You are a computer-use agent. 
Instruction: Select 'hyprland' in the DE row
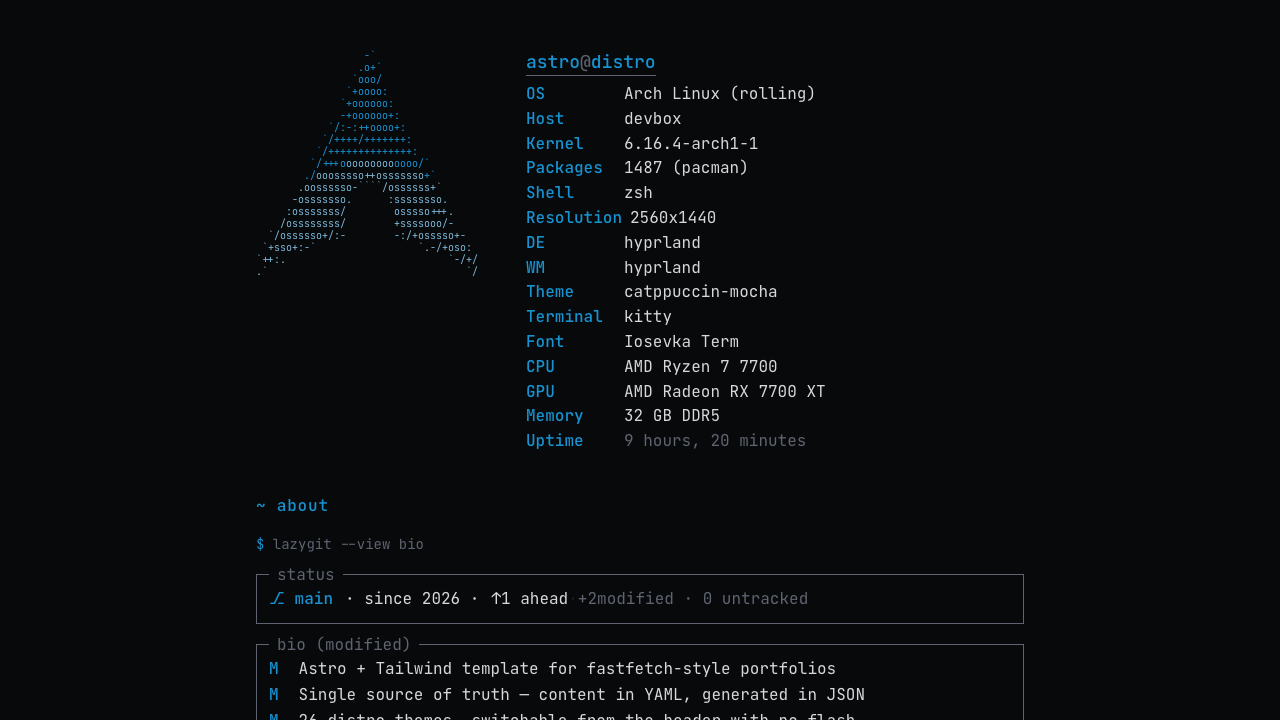(x=662, y=243)
